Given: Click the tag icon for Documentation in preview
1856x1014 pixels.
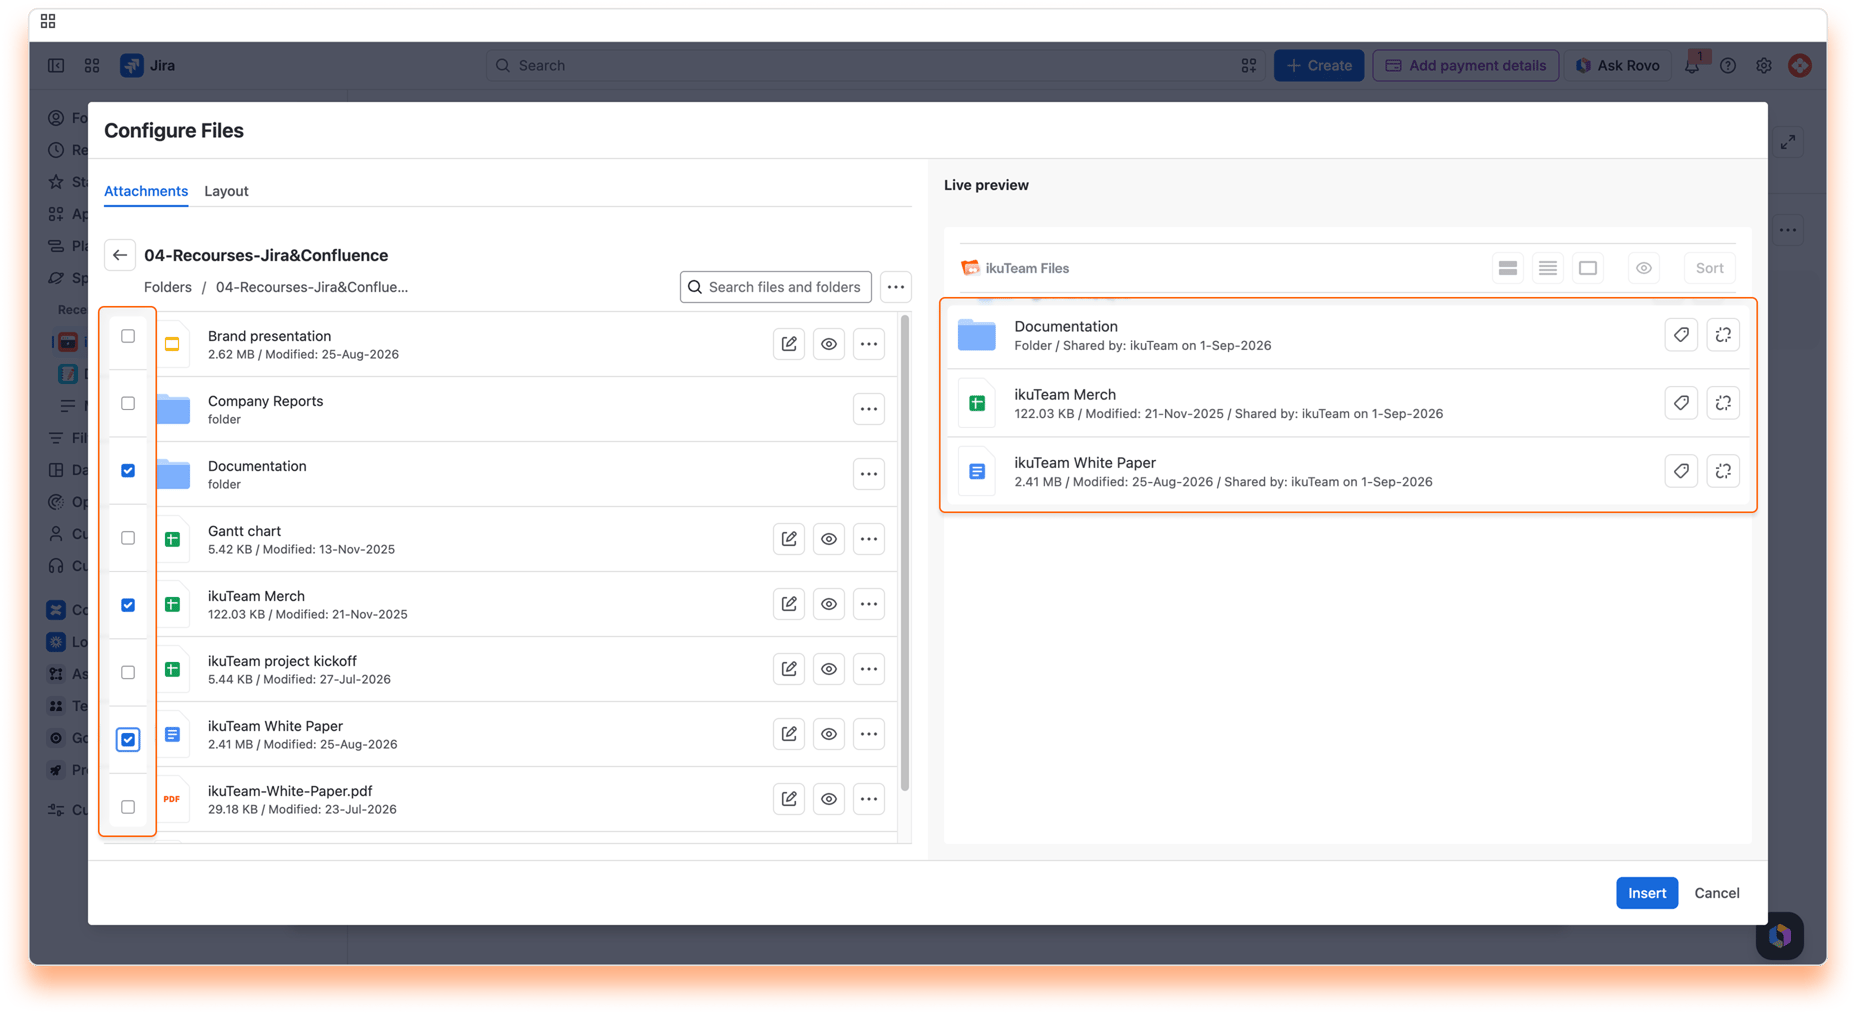Looking at the screenshot, I should (x=1681, y=335).
